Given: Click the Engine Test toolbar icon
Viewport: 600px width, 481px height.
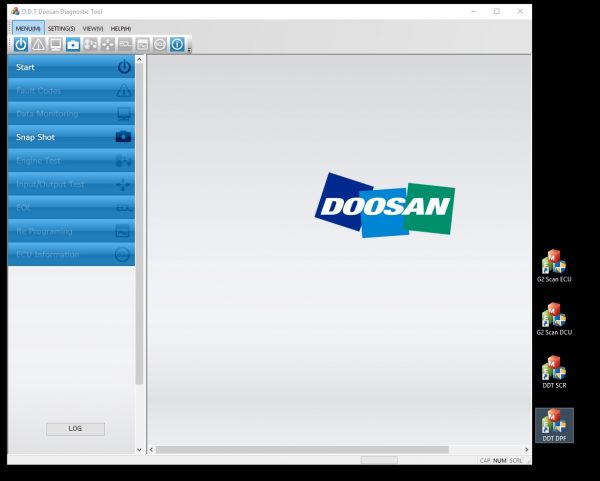Looking at the screenshot, I should pos(91,44).
